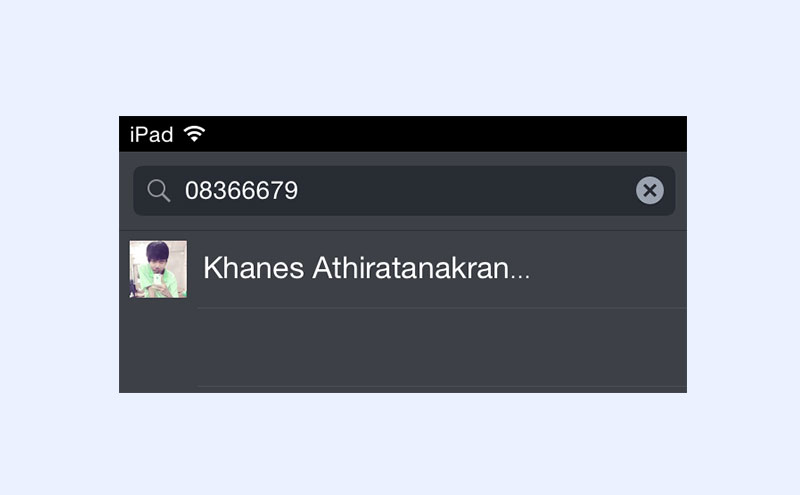Viewport: 800px width, 495px height.
Task: Tap the gray circular clear-text icon
Action: click(649, 190)
